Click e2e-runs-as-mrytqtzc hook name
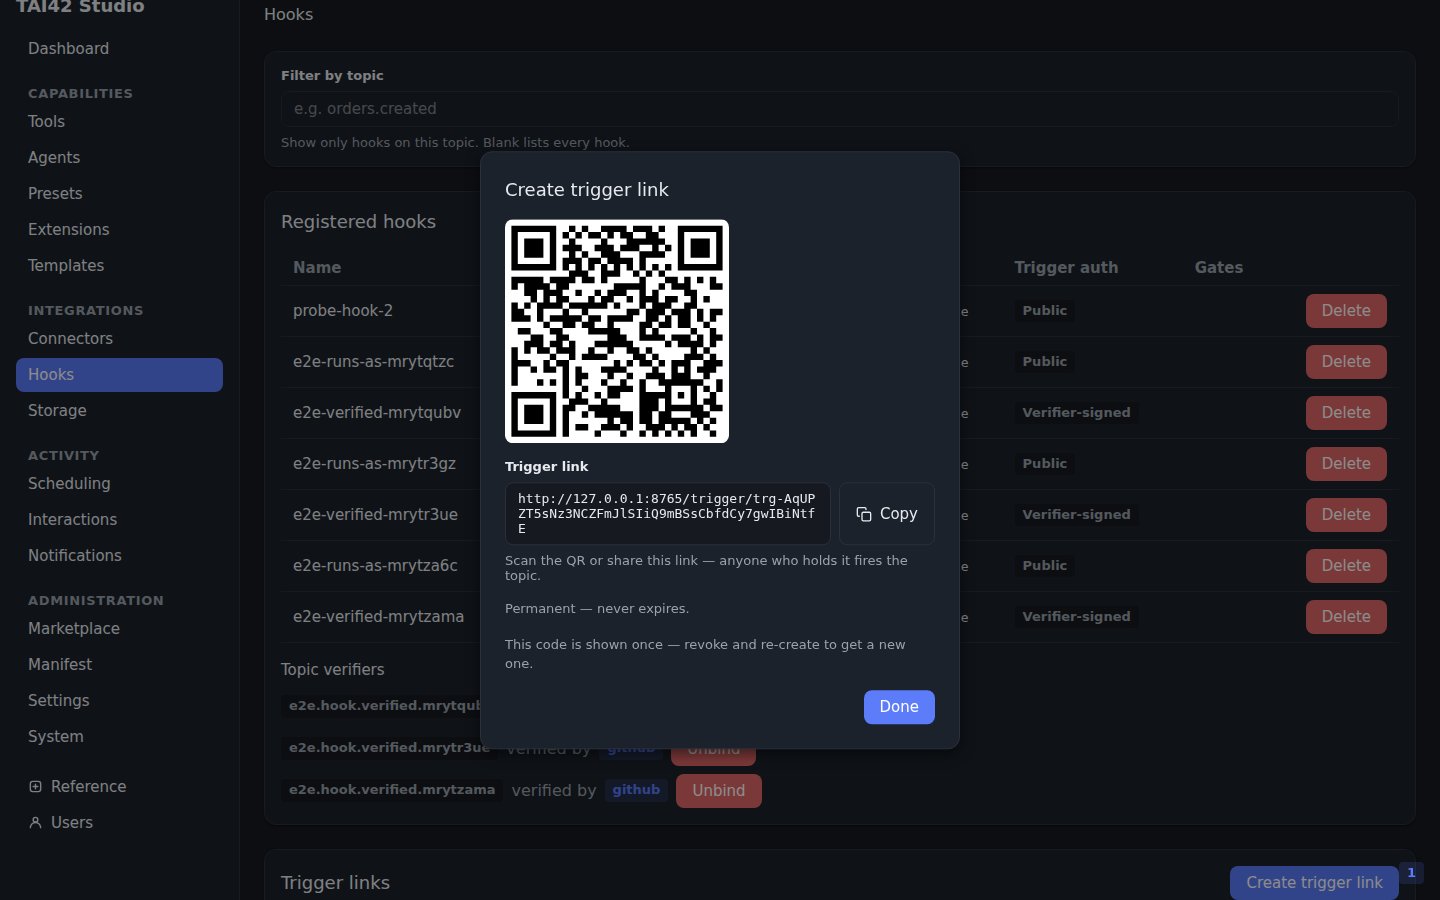This screenshot has height=900, width=1440. (x=373, y=362)
